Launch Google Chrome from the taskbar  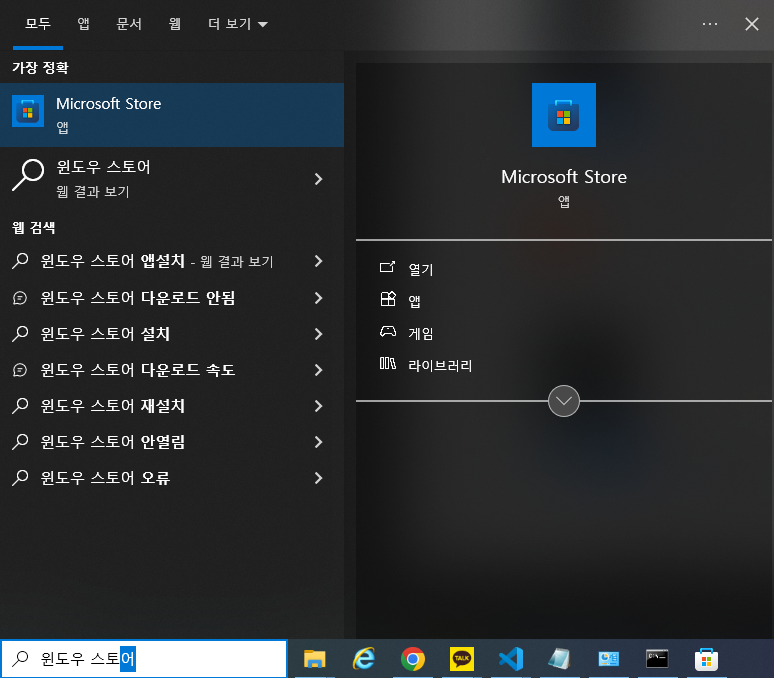coord(413,659)
